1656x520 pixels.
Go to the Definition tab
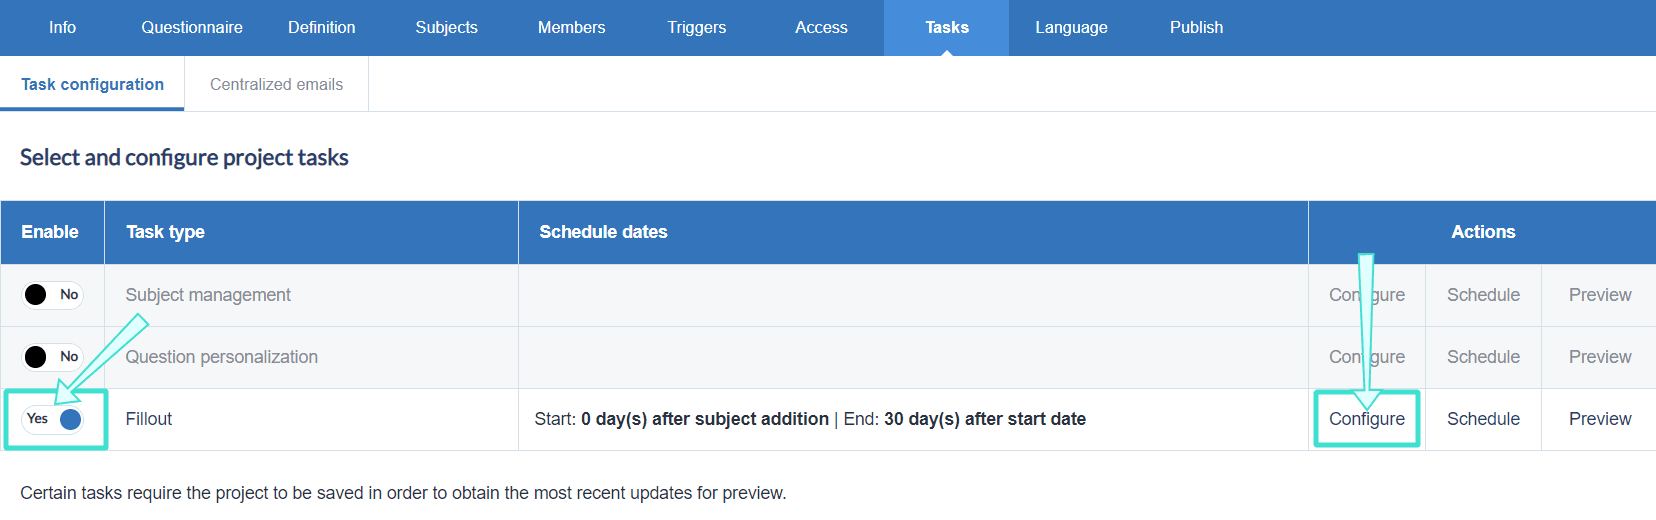coord(321,28)
